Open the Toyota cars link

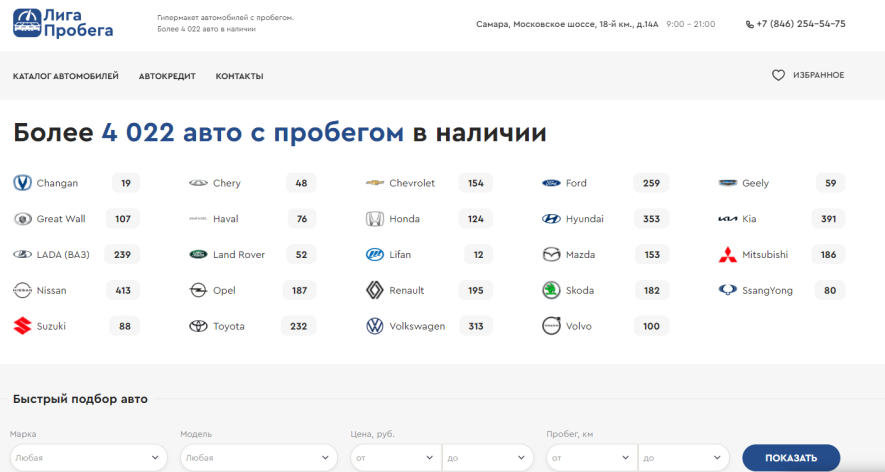tap(229, 326)
